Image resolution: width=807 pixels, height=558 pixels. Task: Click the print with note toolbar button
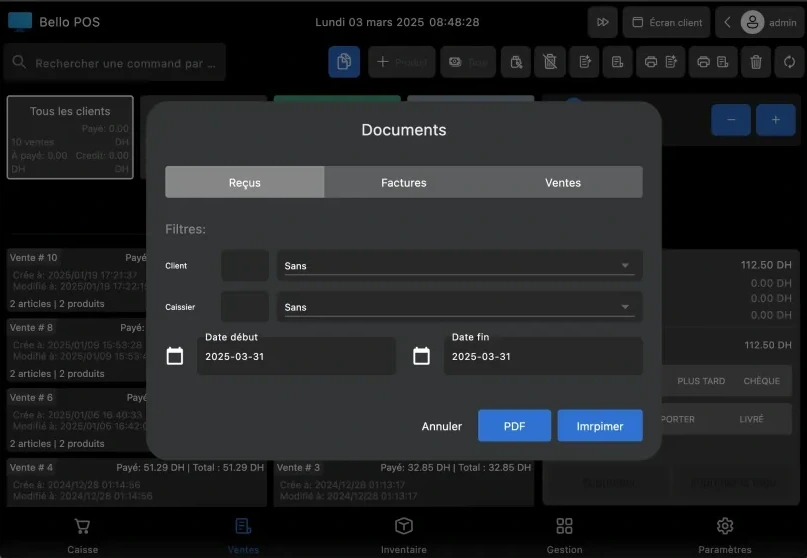click(661, 62)
